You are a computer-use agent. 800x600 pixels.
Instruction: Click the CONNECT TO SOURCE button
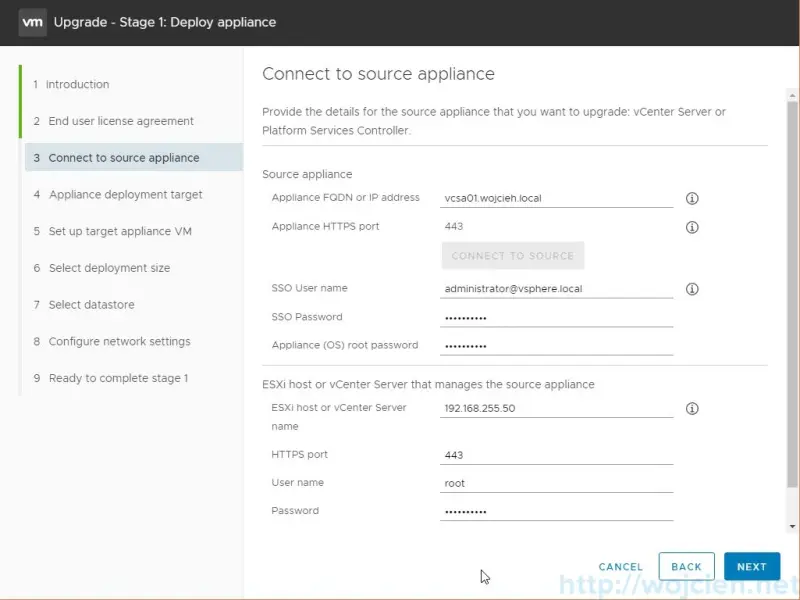(x=512, y=255)
